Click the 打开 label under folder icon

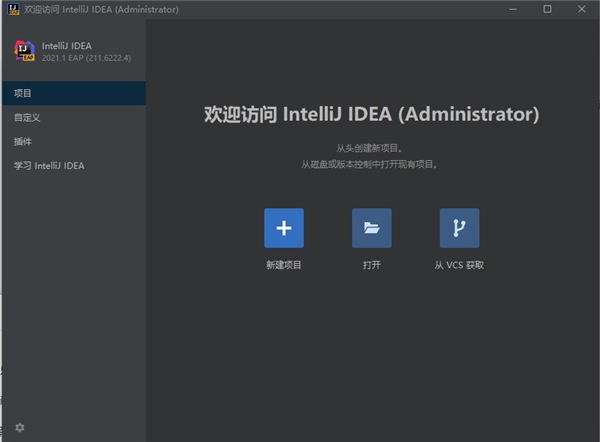tap(372, 265)
